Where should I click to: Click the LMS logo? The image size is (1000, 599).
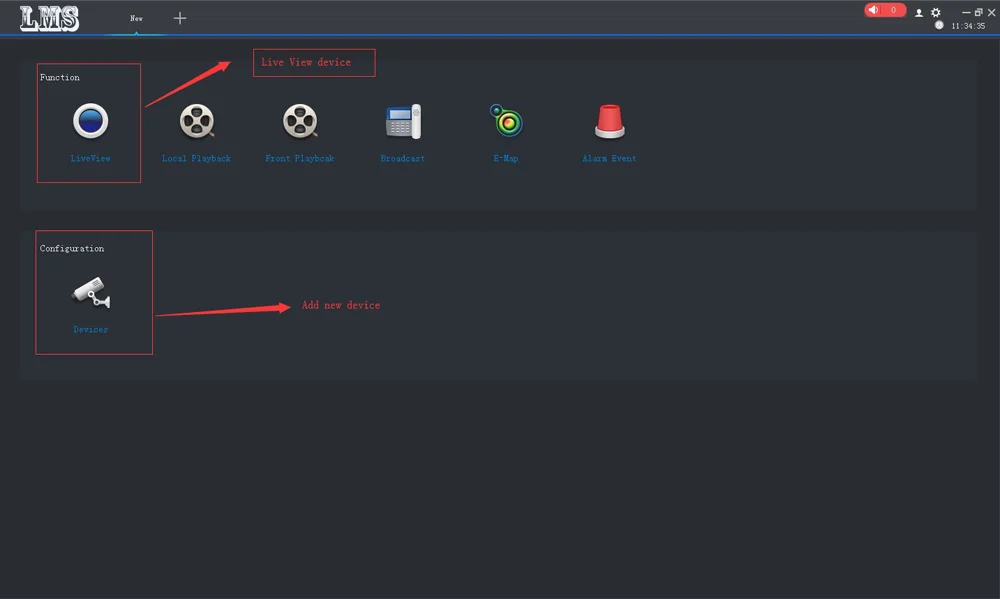tap(49, 18)
